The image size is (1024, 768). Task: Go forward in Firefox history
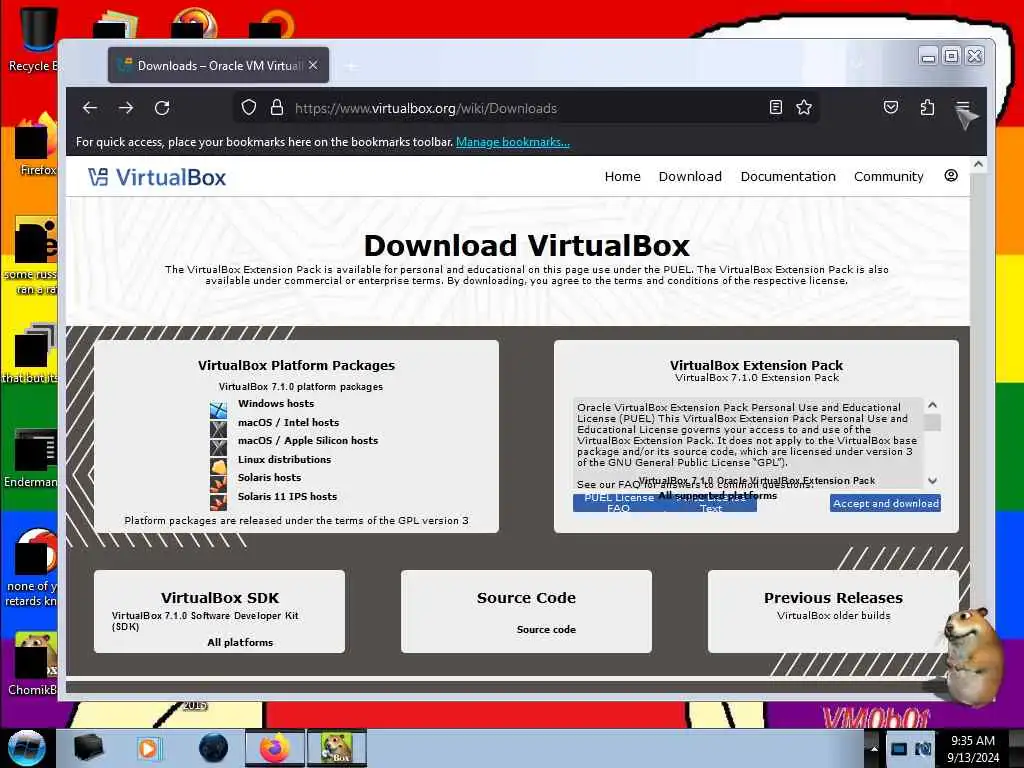click(x=126, y=108)
